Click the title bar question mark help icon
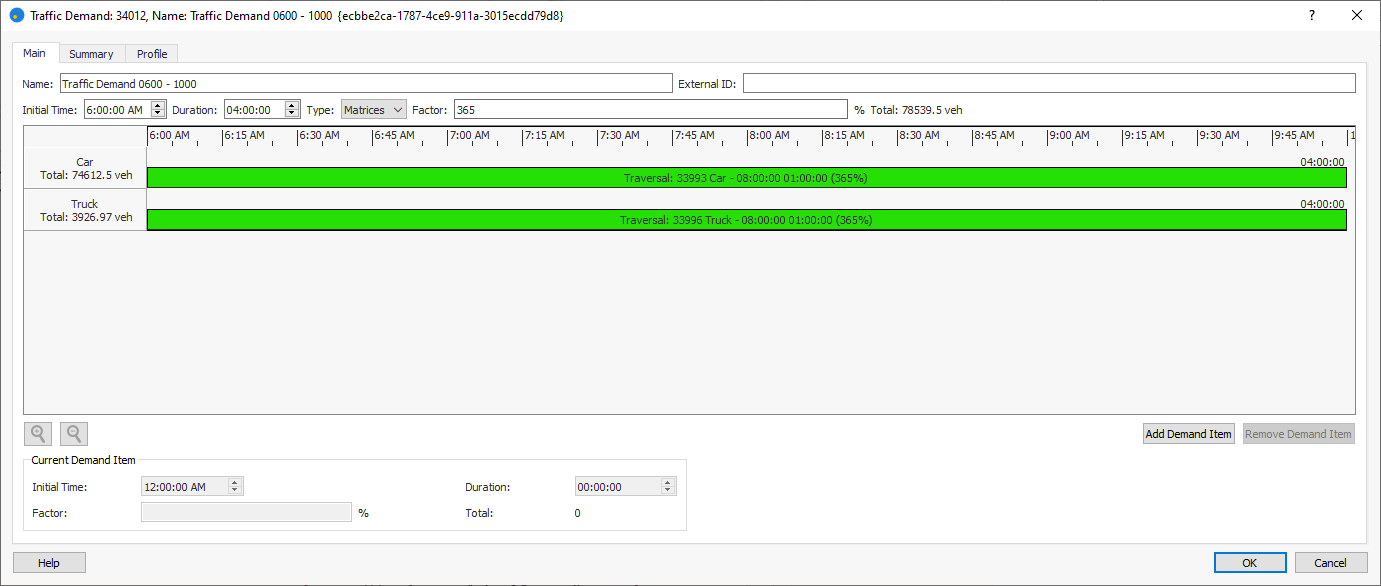1381x586 pixels. (1311, 15)
